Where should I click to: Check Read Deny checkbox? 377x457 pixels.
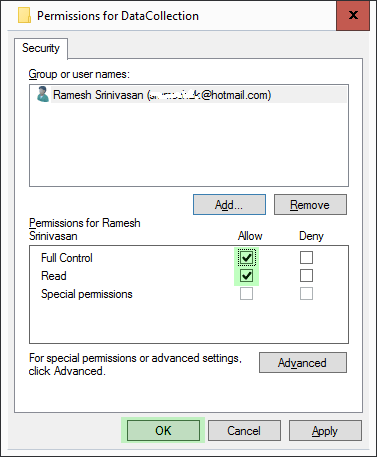[306, 276]
